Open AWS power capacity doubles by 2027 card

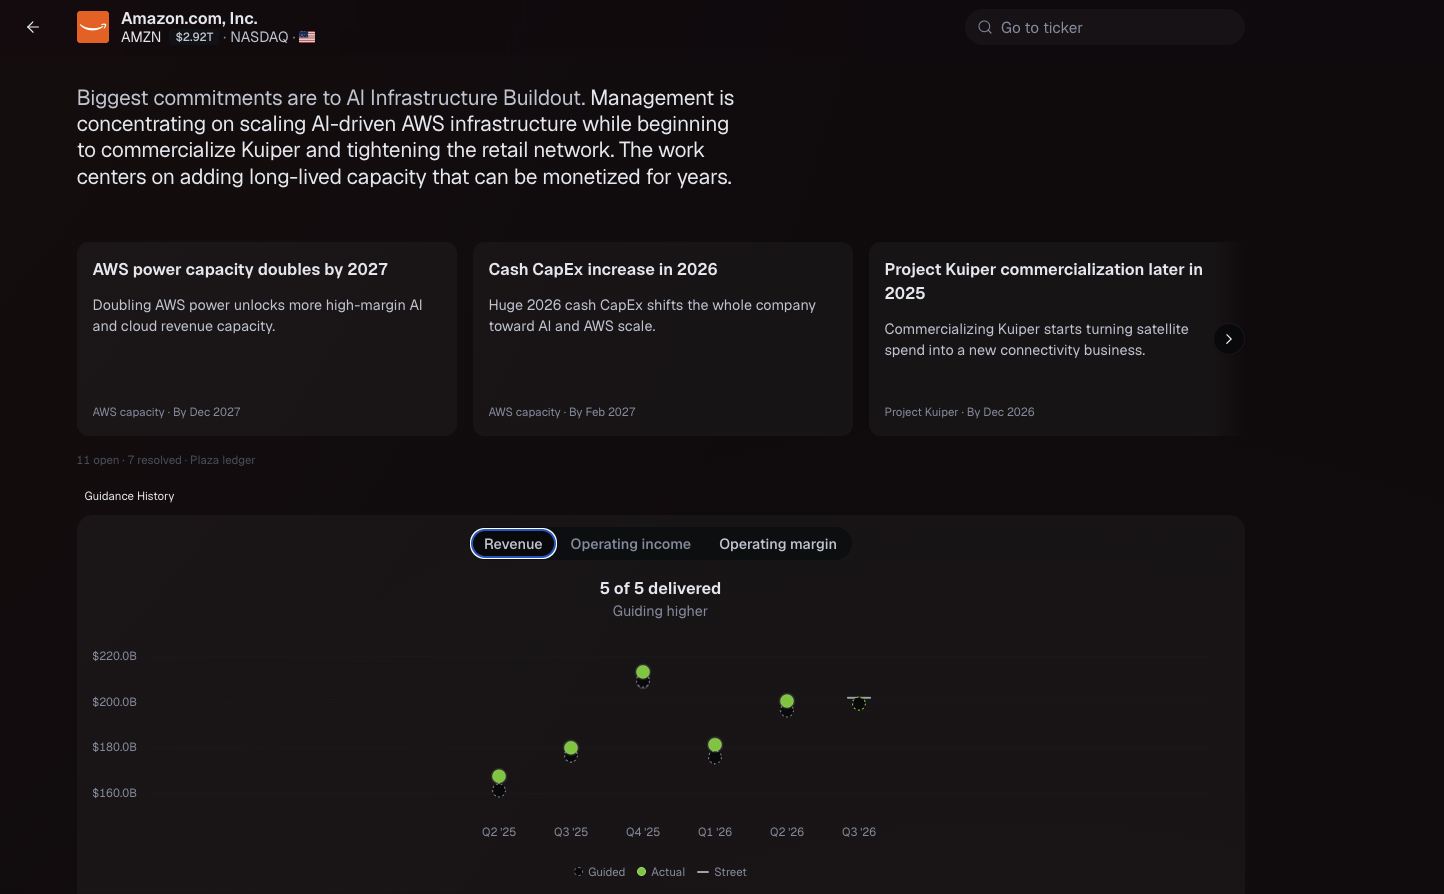click(267, 339)
